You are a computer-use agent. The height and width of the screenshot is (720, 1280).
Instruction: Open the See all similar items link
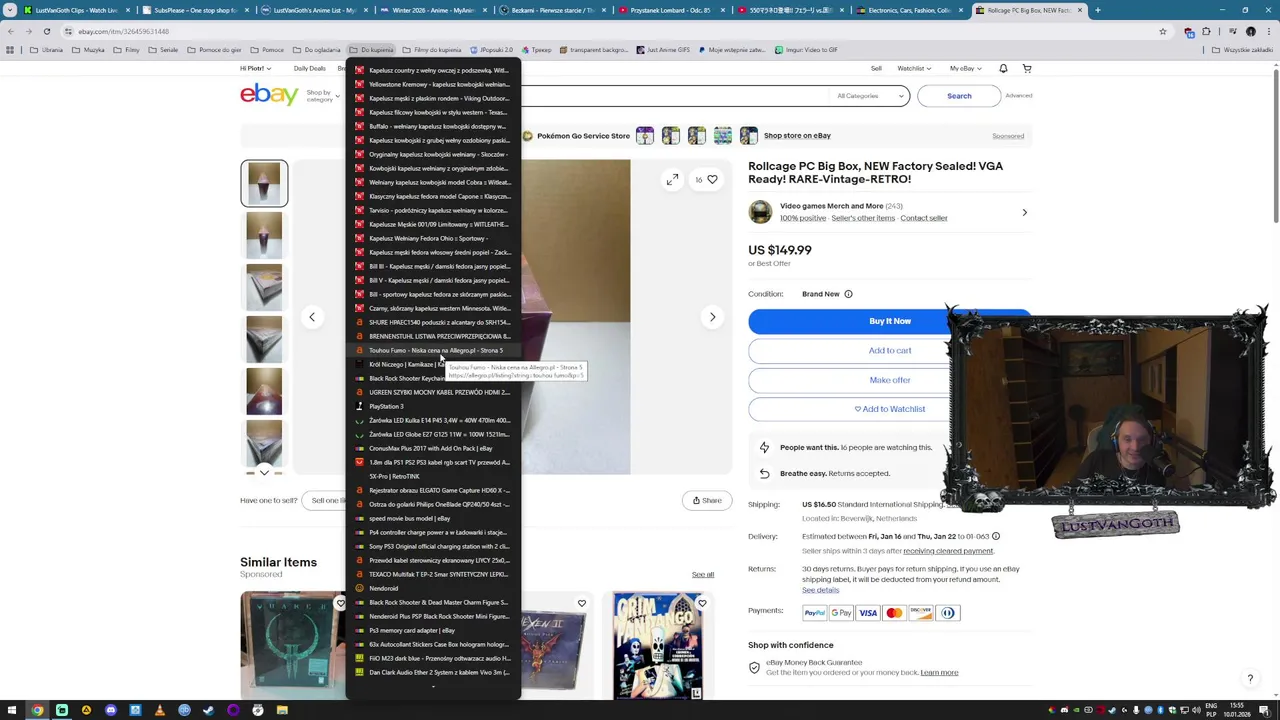point(703,575)
